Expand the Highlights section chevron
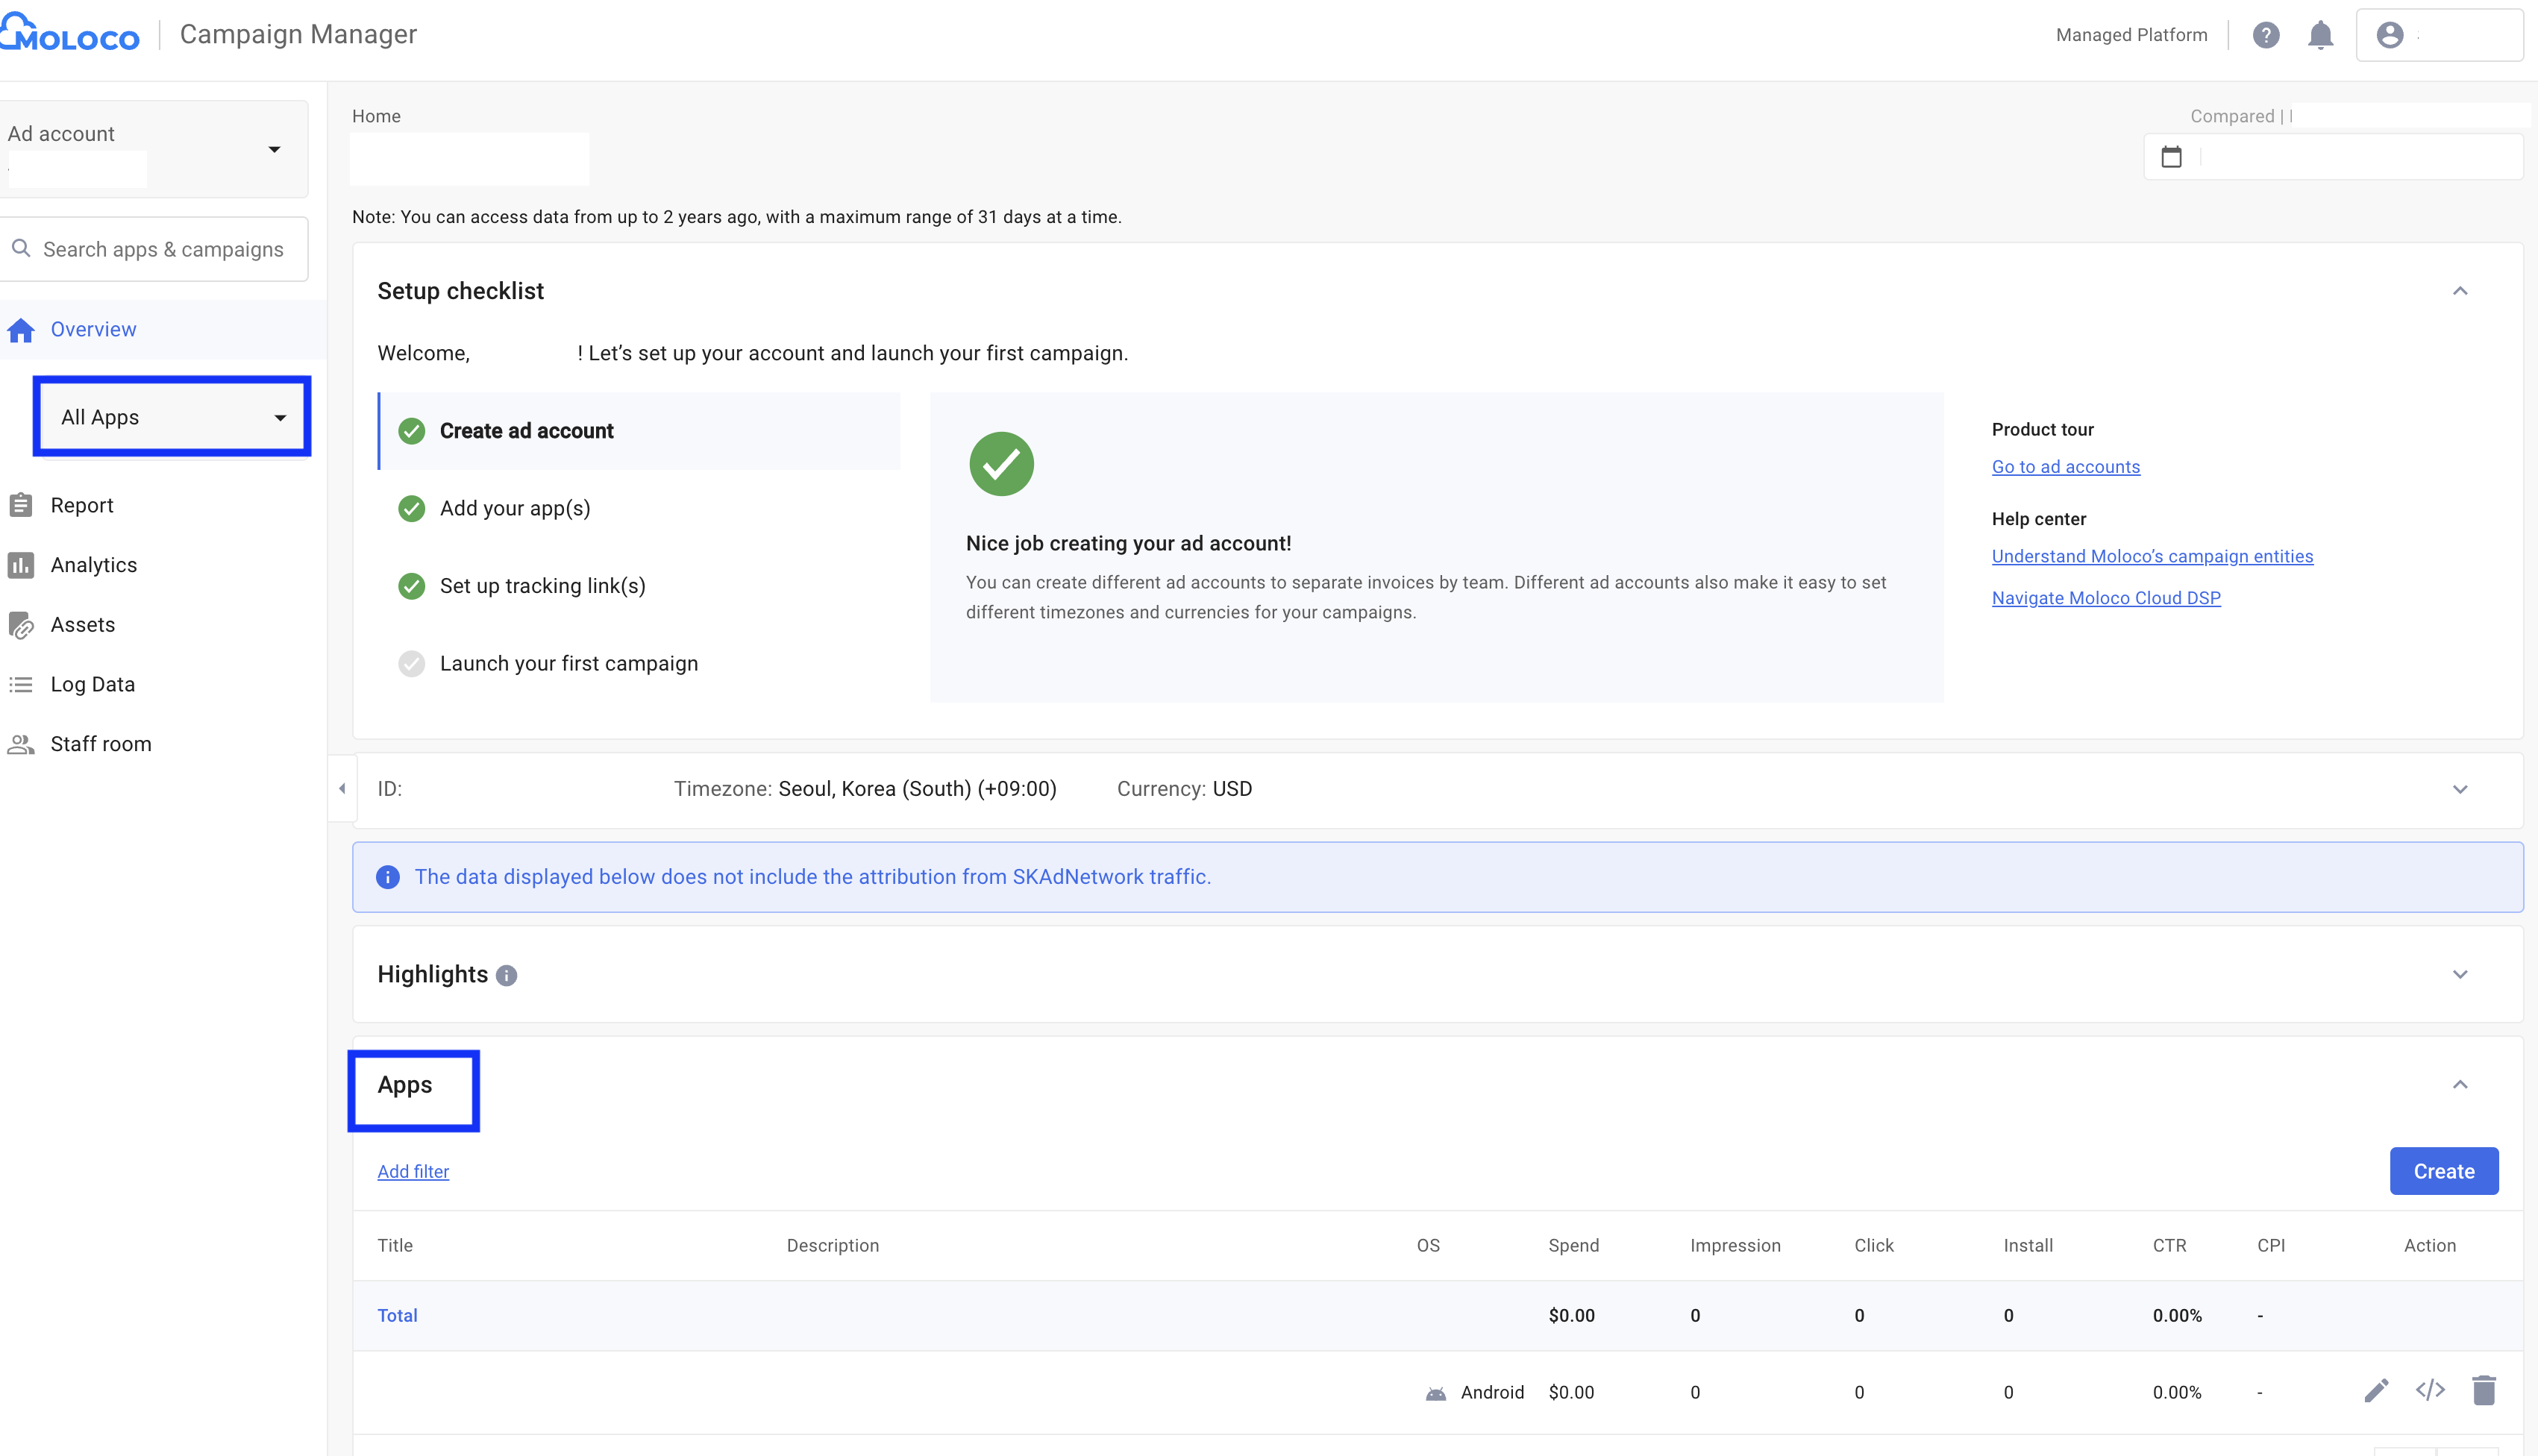 2460,975
